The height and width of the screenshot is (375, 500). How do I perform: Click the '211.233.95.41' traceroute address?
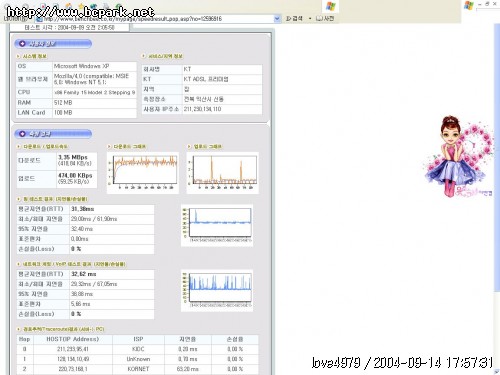click(73, 349)
